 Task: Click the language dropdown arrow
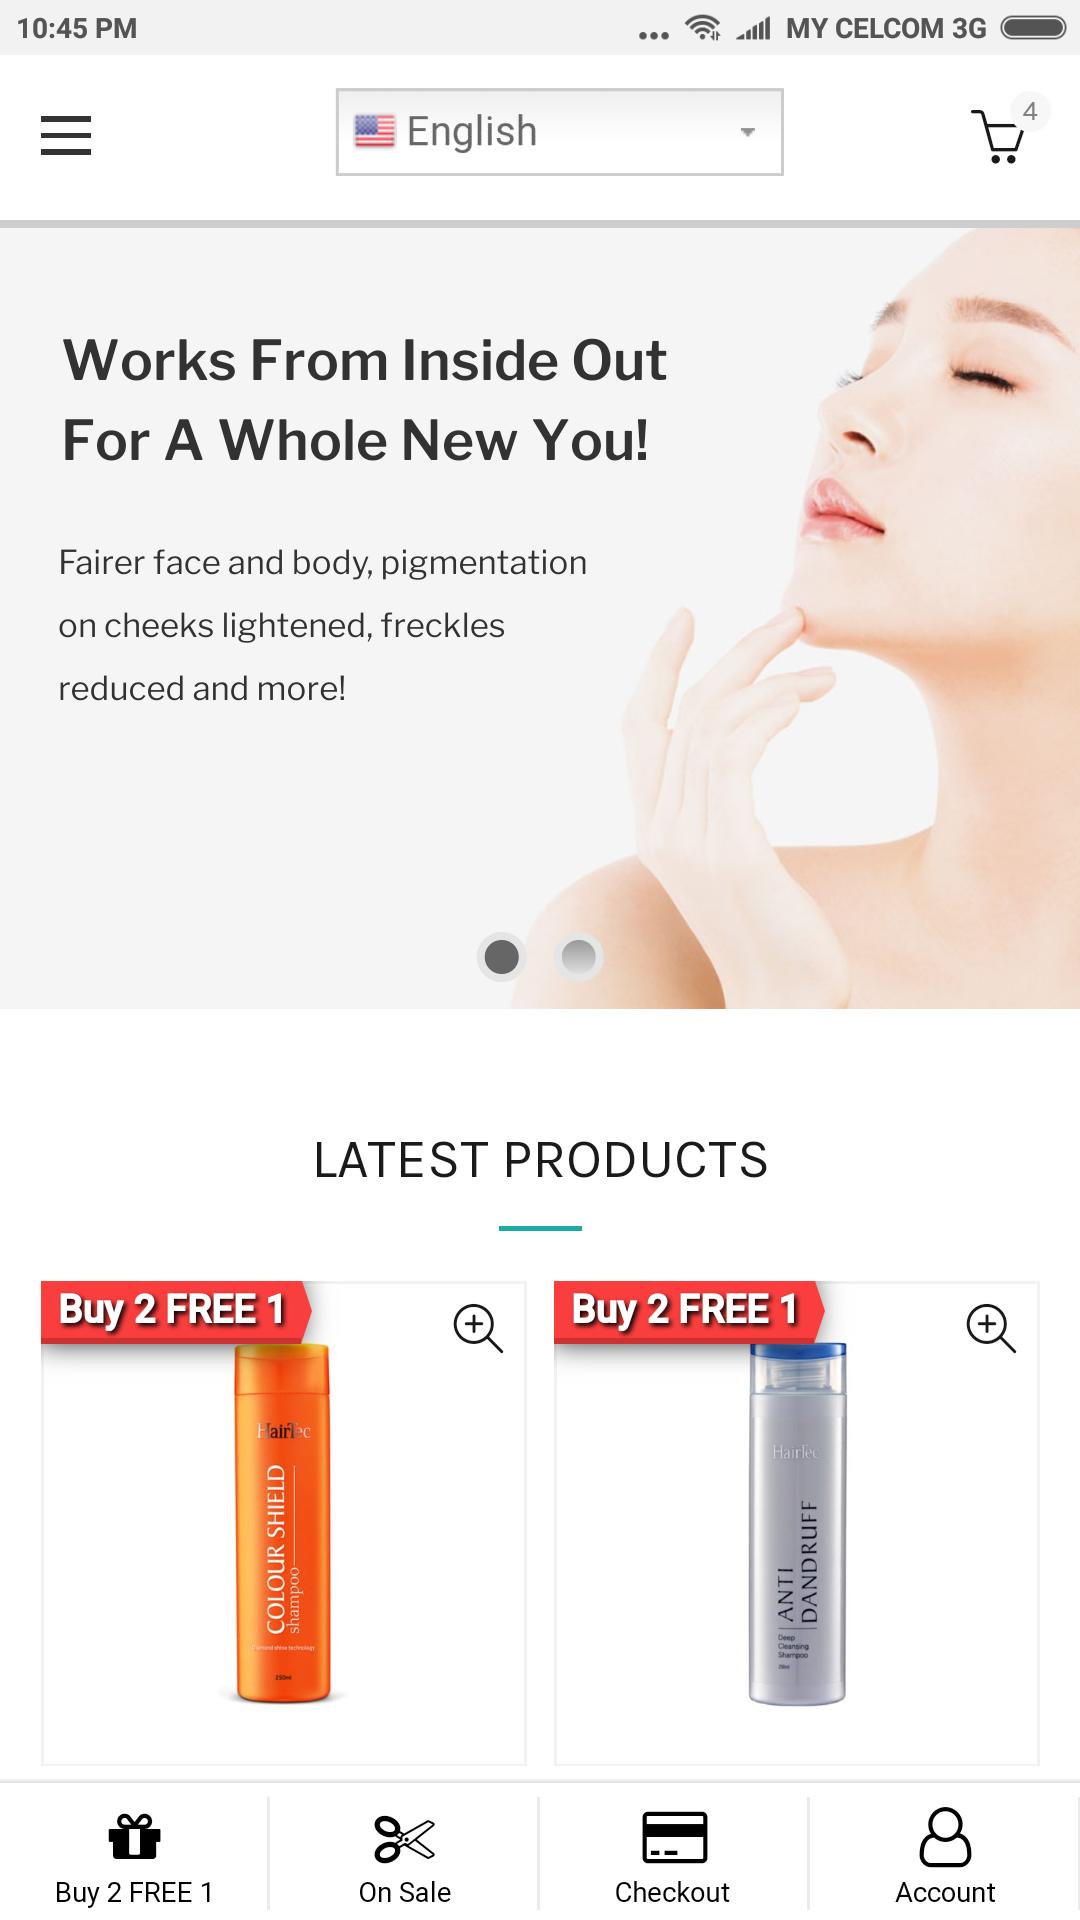pyautogui.click(x=747, y=132)
